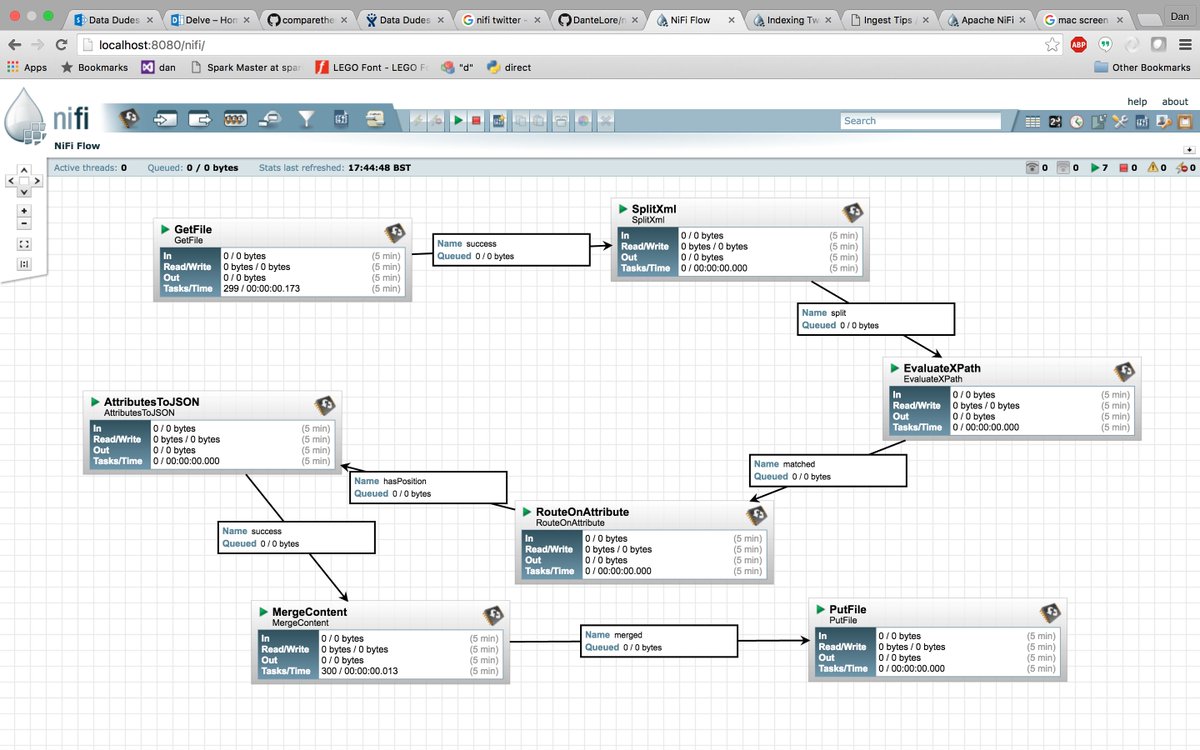The image size is (1200, 750).
Task: Zoom out with the minus button
Action: point(24,224)
